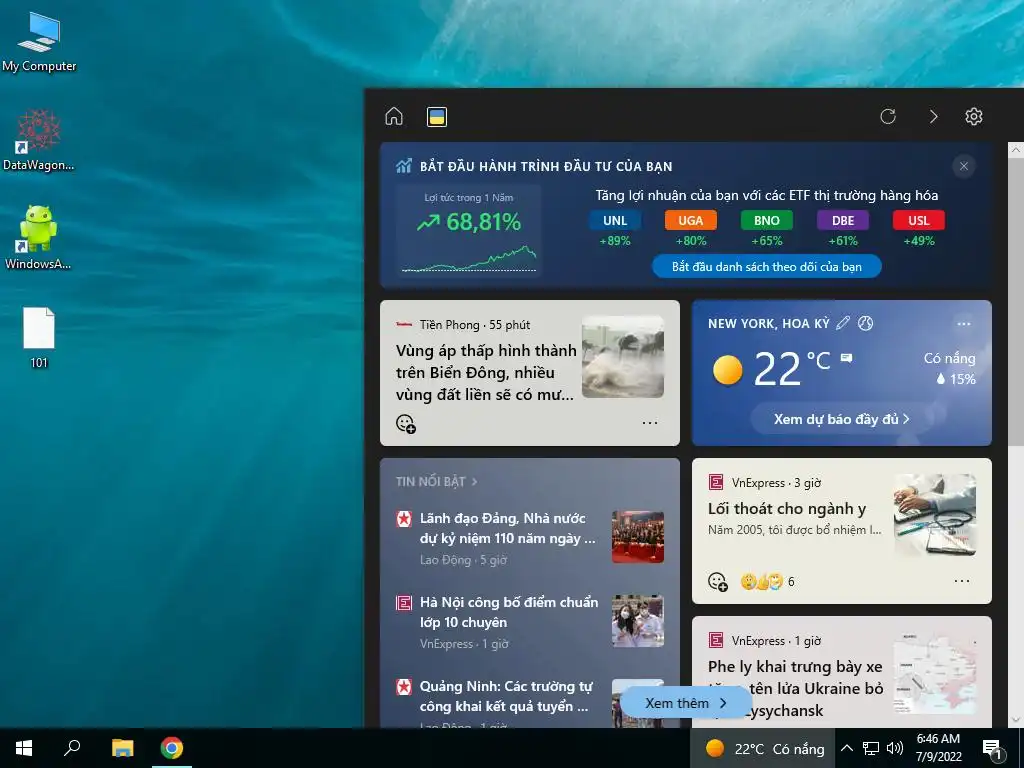The width and height of the screenshot is (1024, 768).
Task: Start your watchlist via blue button
Action: (767, 266)
